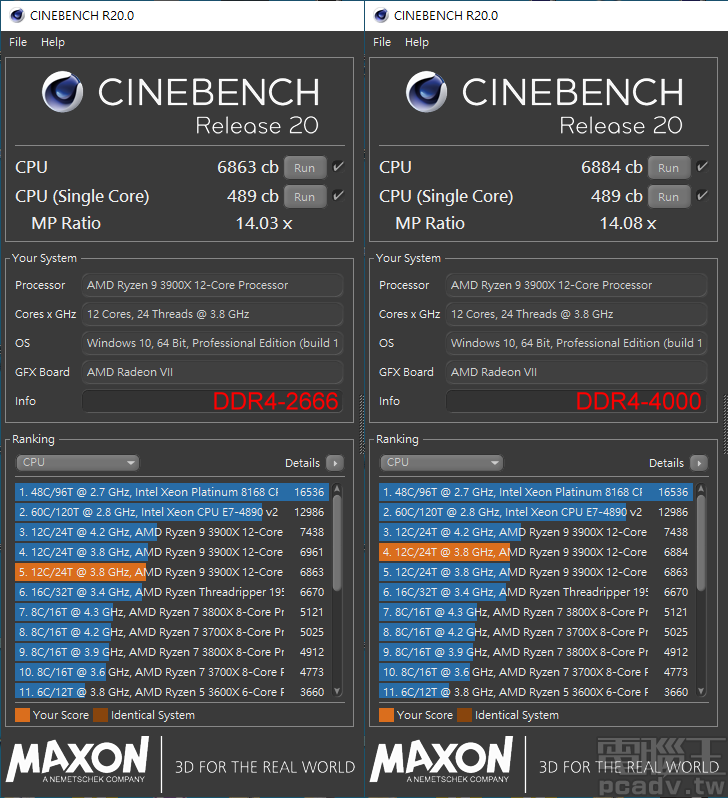Click right window title bar Cinebench icon

tap(381, 15)
